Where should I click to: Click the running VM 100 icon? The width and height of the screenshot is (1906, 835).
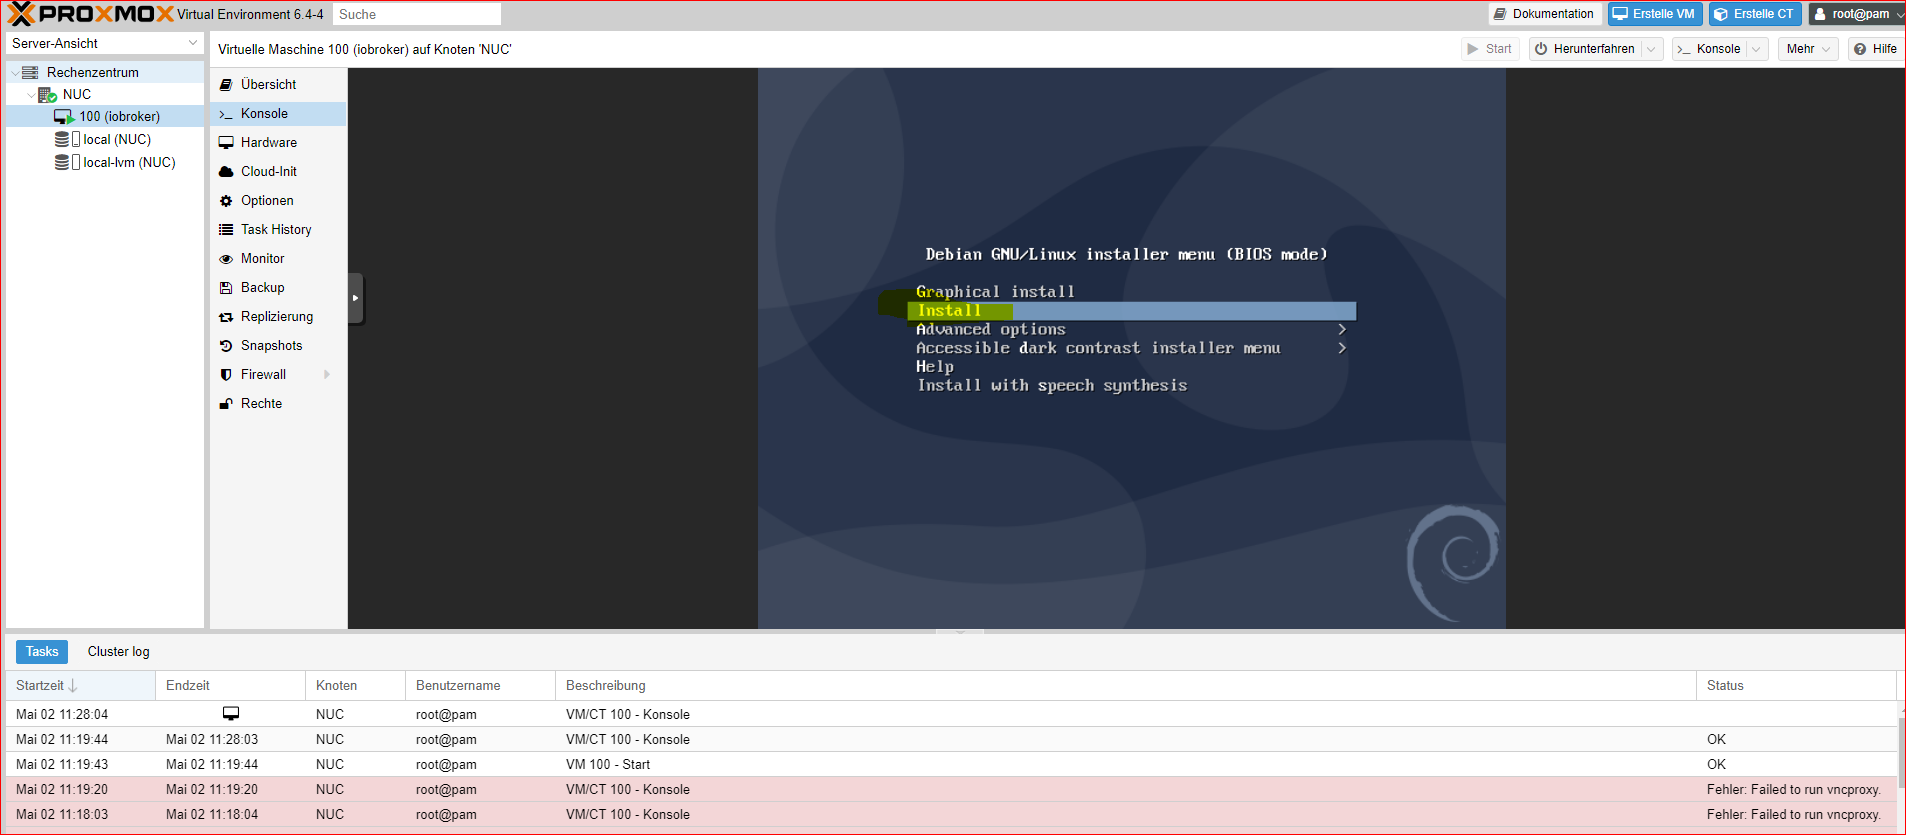pos(65,117)
